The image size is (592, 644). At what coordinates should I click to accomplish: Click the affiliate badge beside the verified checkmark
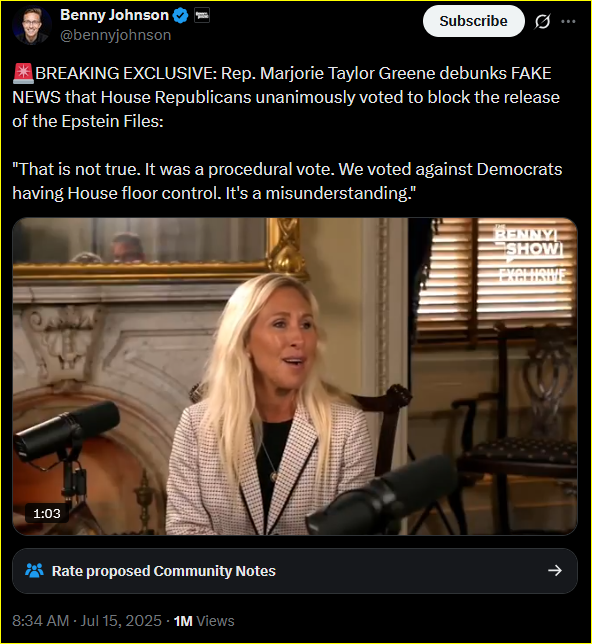pos(202,16)
